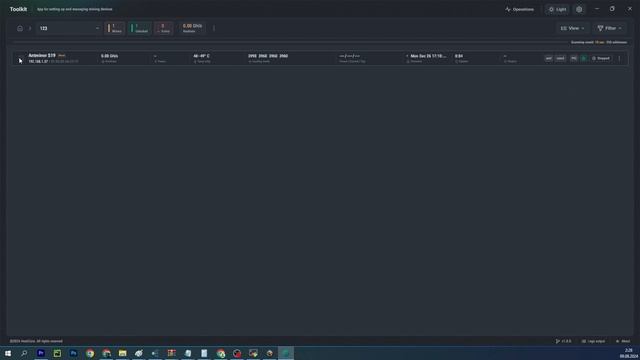Click the first gray tag in the miner row
This screenshot has width=640, height=360.
549,58
